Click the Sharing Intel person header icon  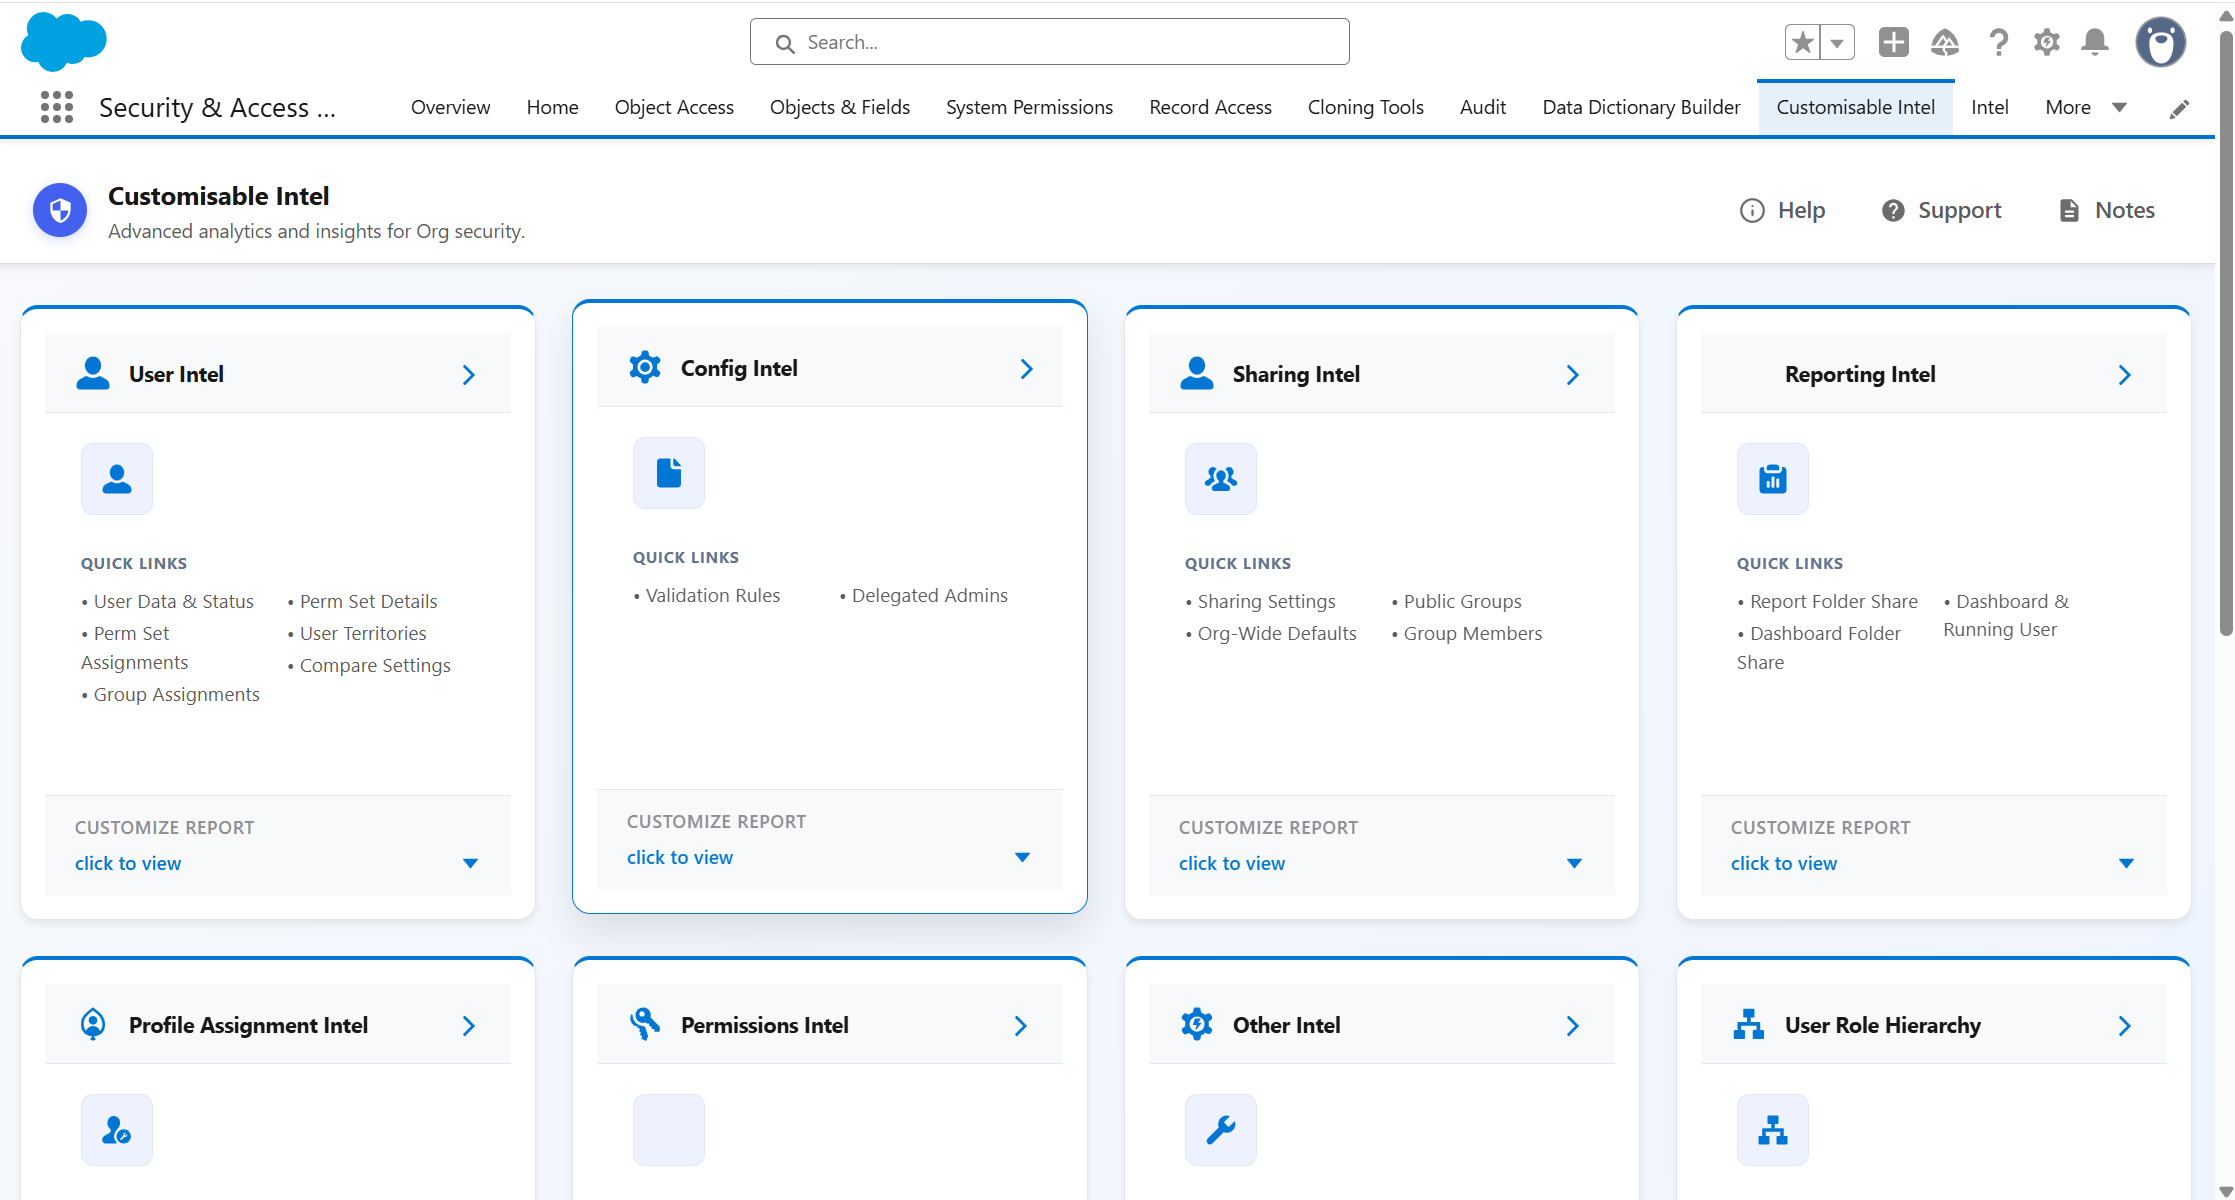[x=1197, y=374]
